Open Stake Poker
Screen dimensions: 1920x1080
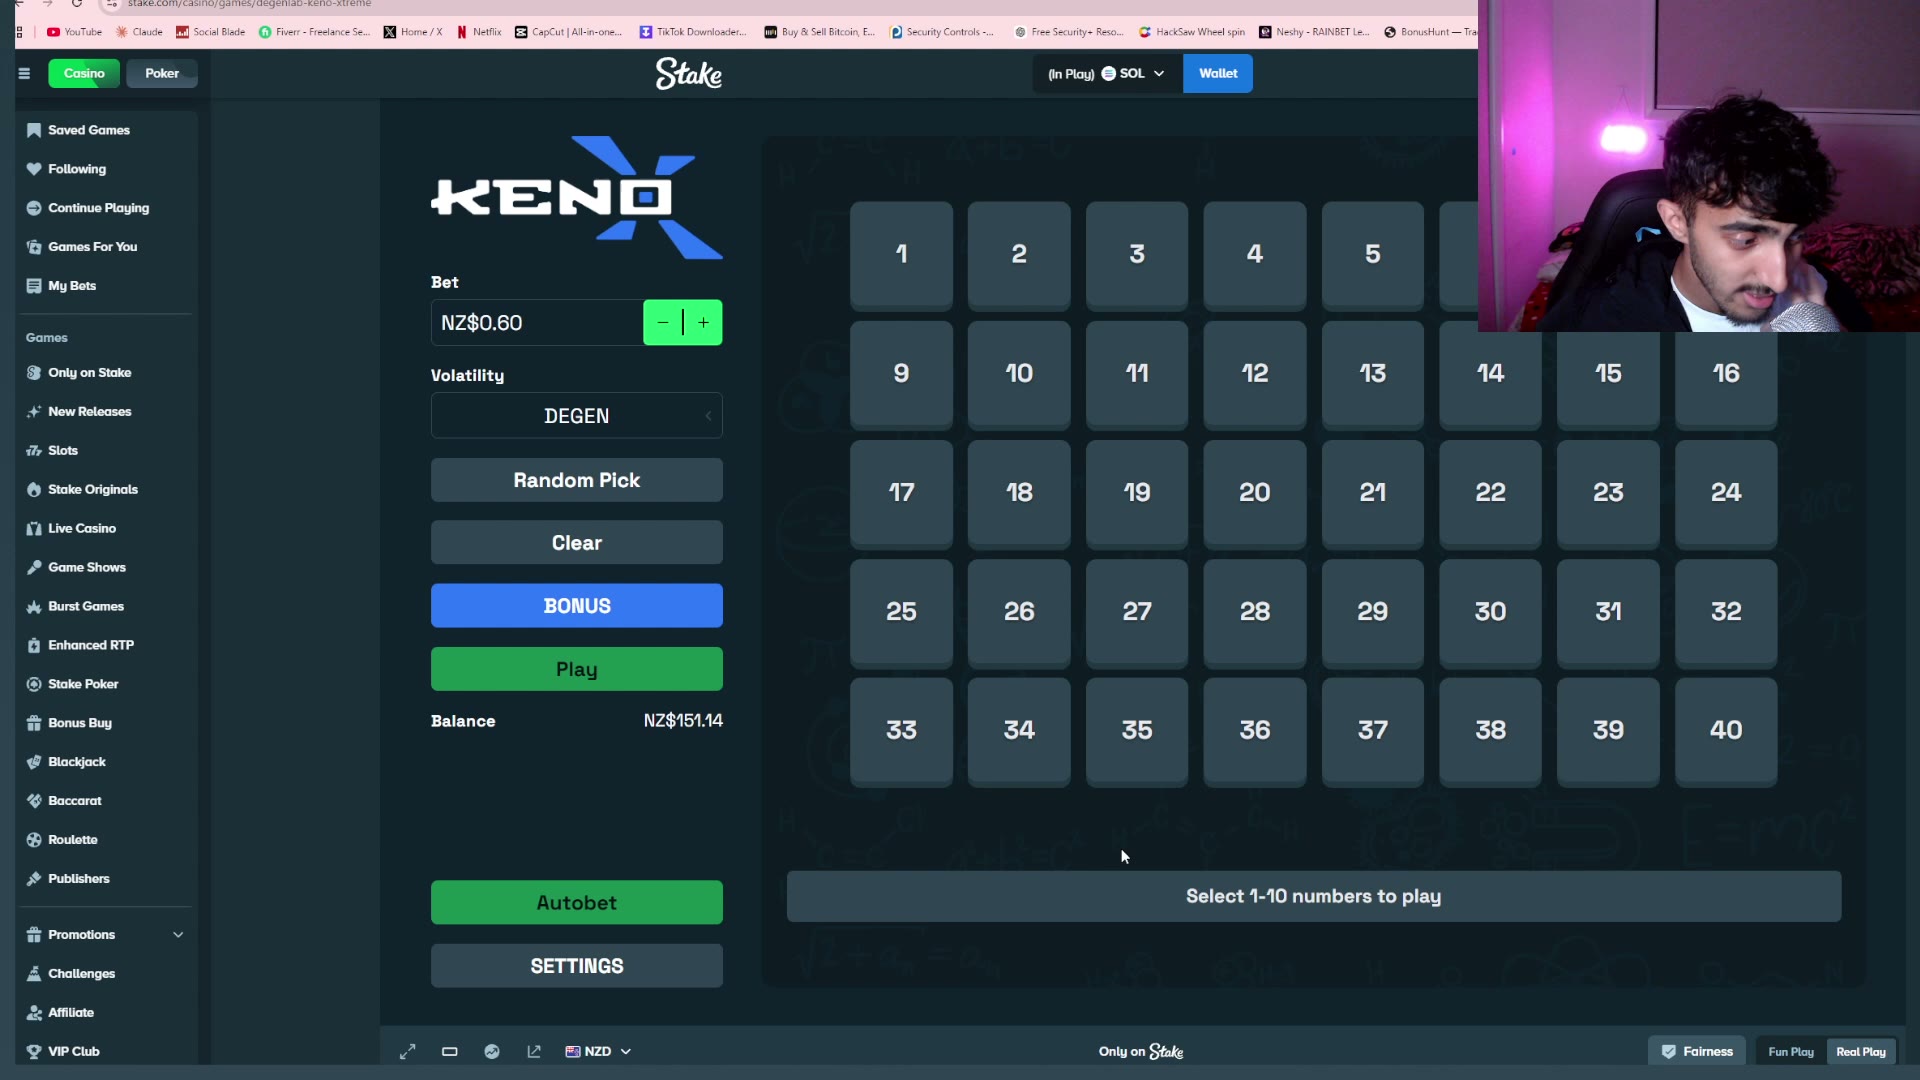coord(82,685)
